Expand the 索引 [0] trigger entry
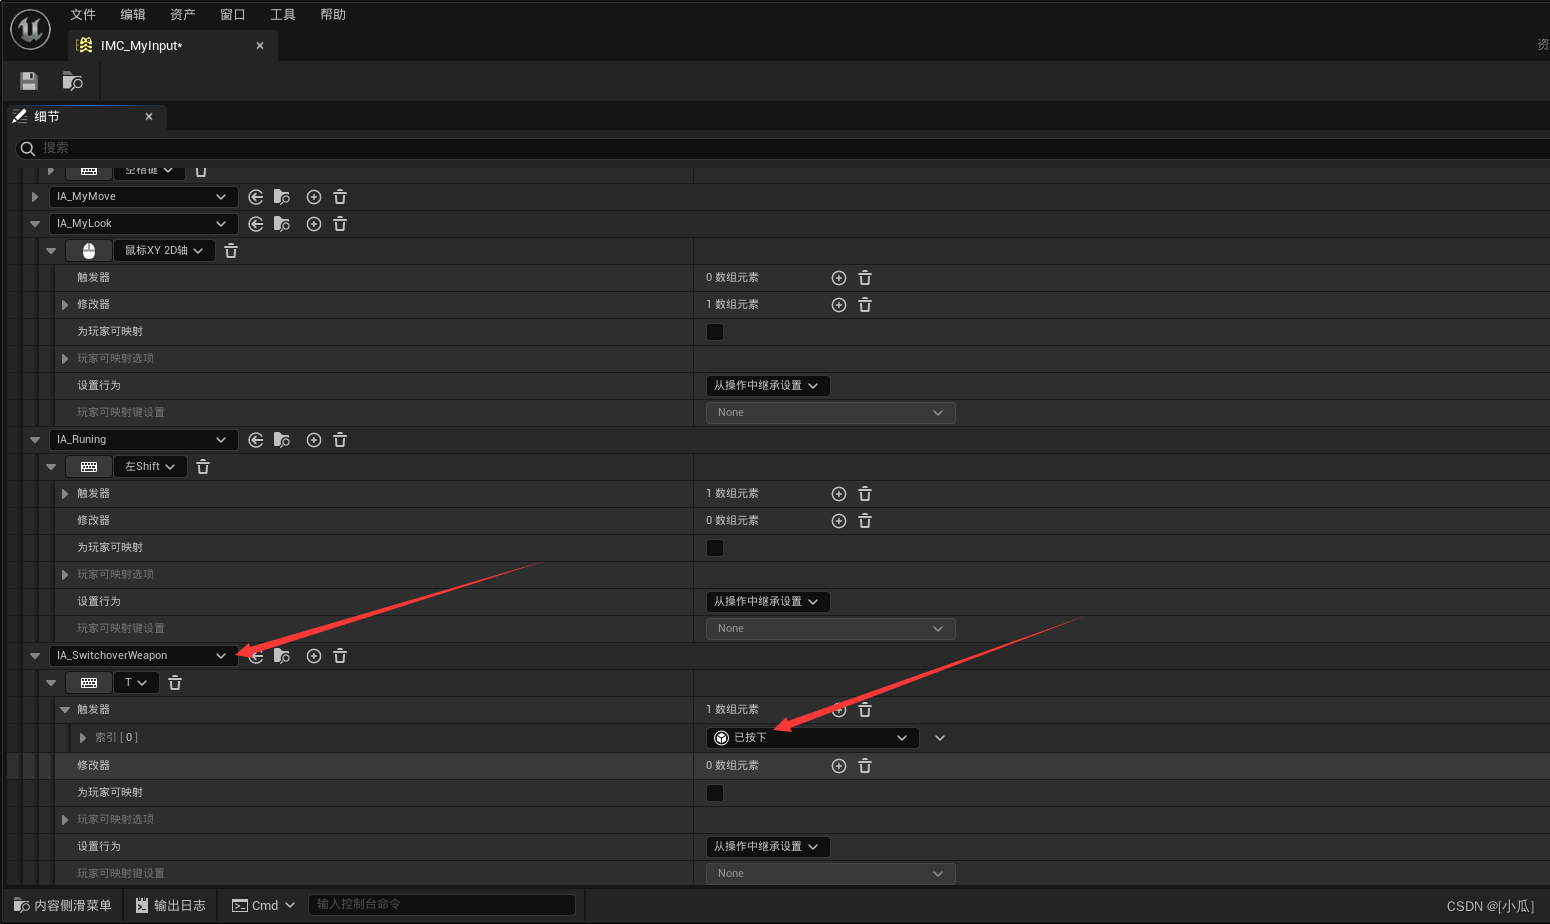The height and width of the screenshot is (924, 1550). (83, 738)
